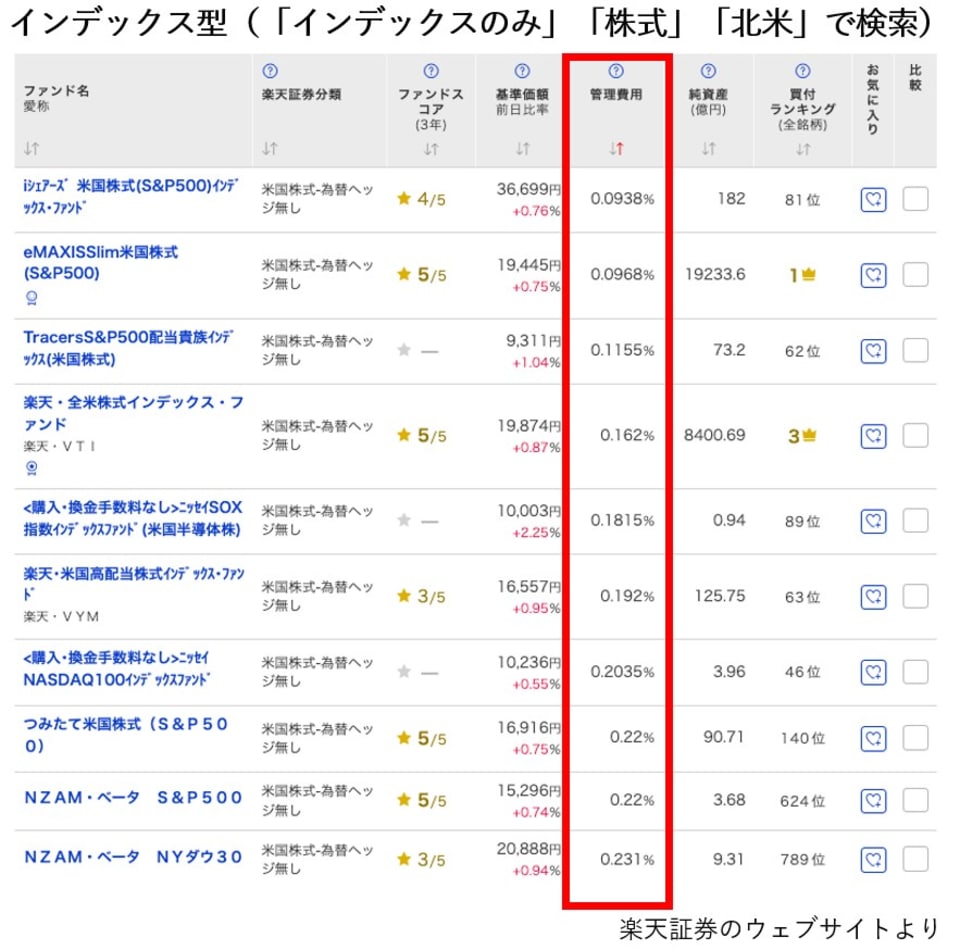Check compare box for 楽天・米国高配当株式
The image size is (960, 950).
(x=915, y=596)
